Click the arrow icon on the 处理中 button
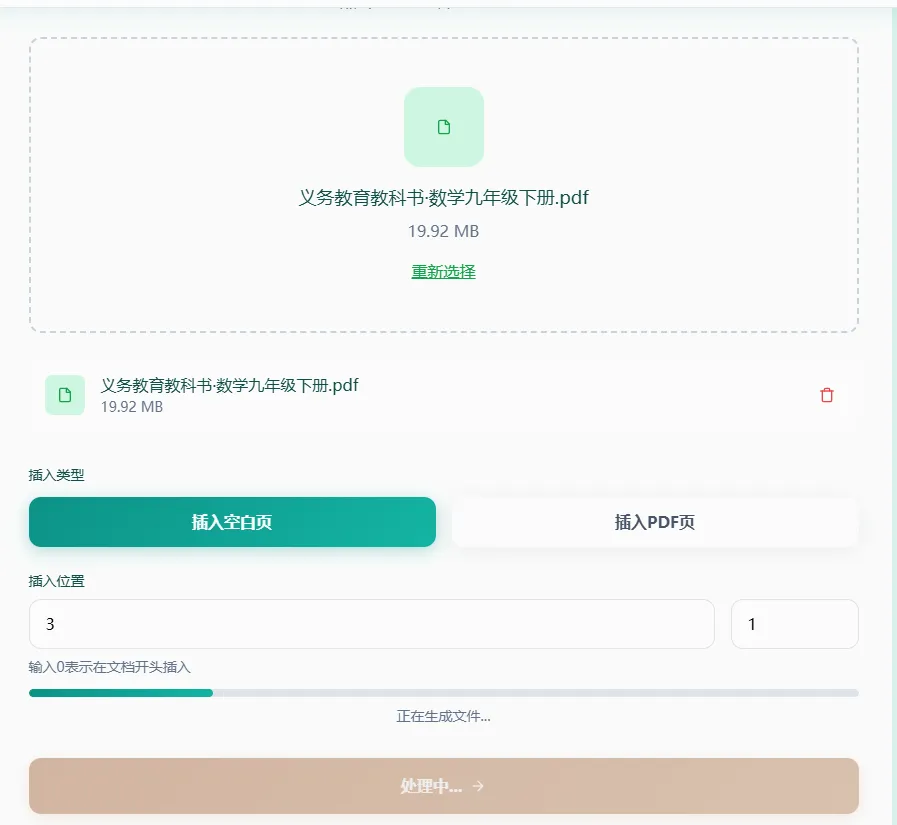 pyautogui.click(x=478, y=786)
